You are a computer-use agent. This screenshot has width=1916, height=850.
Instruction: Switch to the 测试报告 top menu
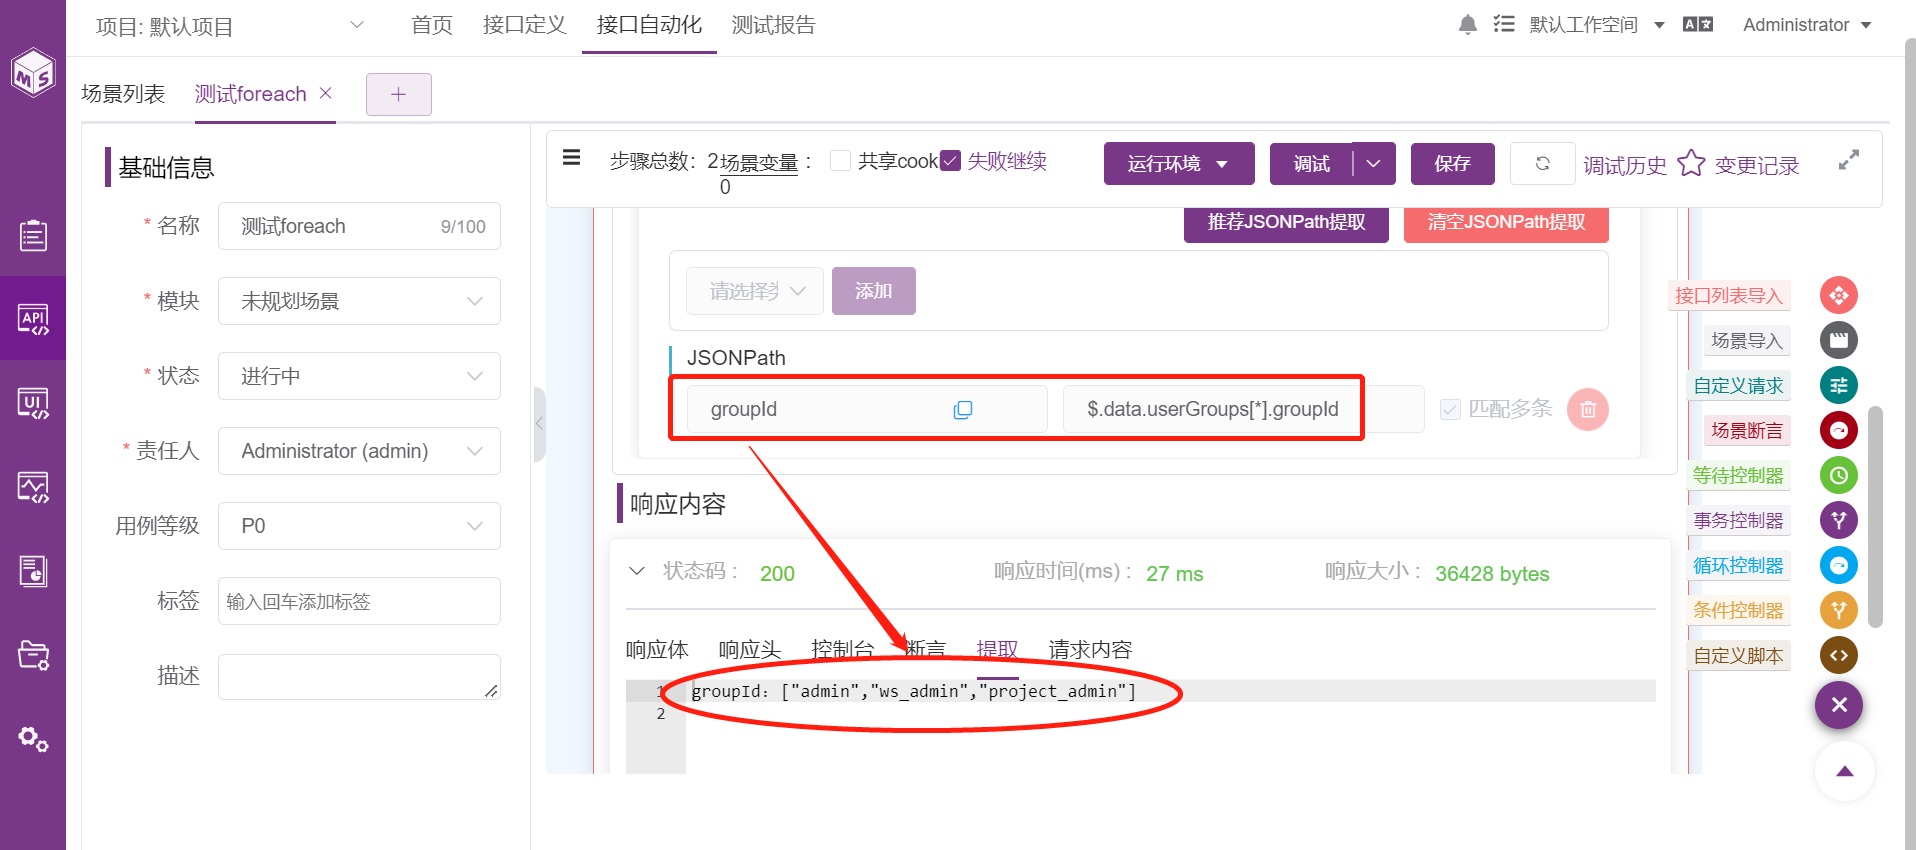coord(773,25)
